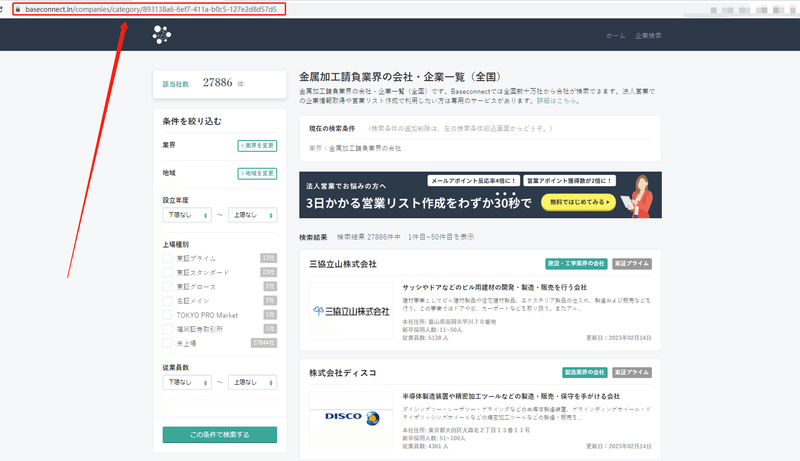Check the 東証スタンダード checkbox

pos(167,272)
